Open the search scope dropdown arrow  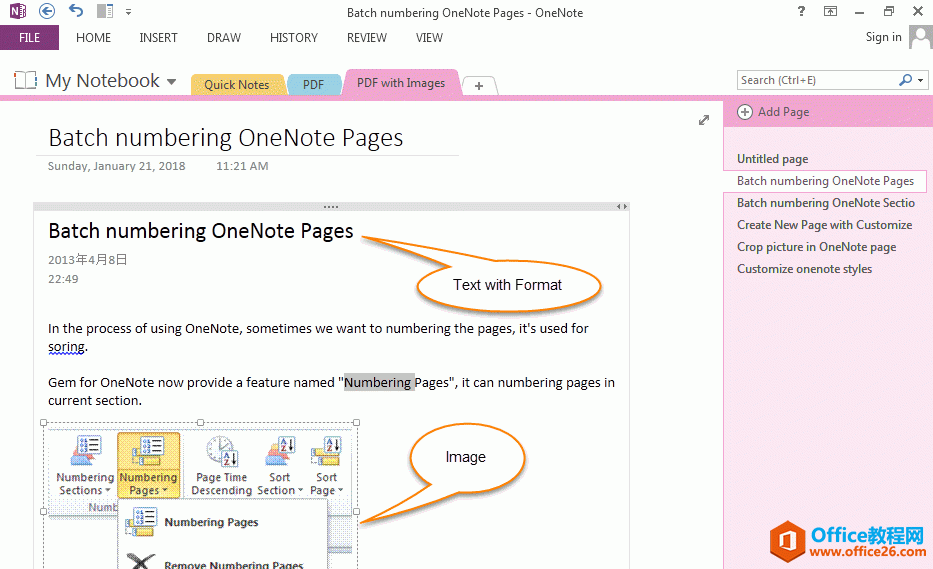921,80
